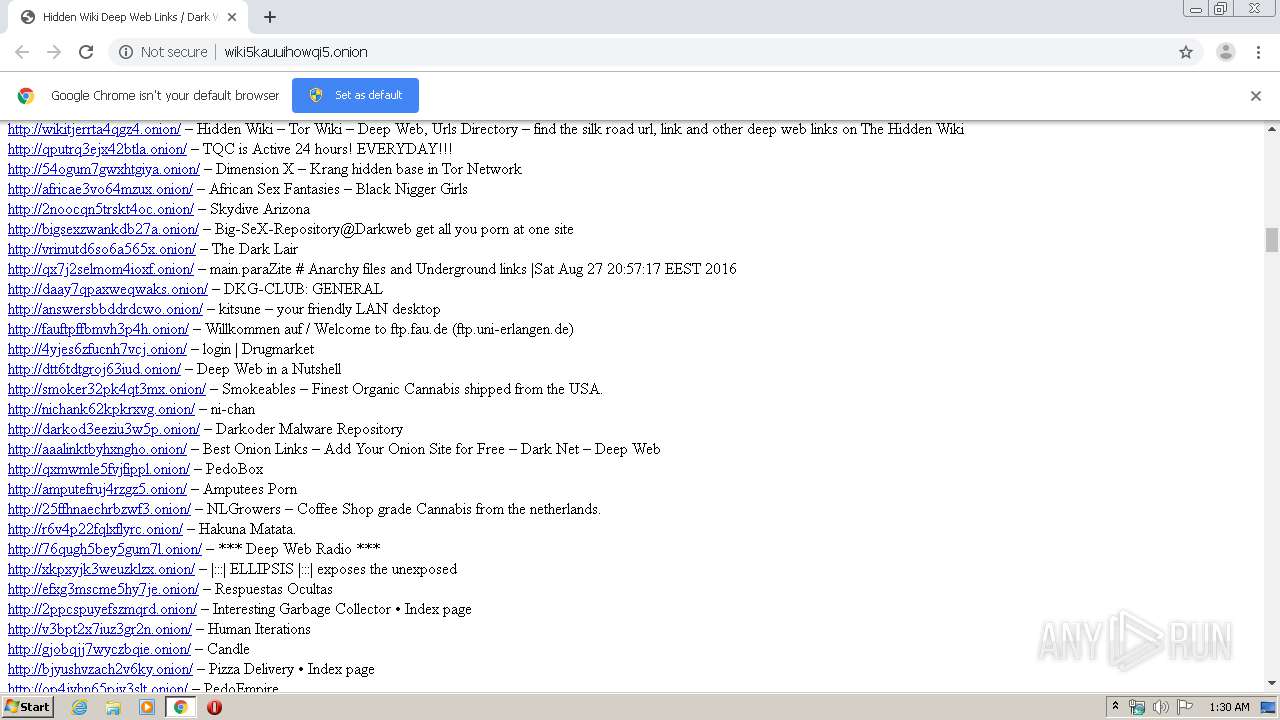
Task: Open the volume tray icon
Action: [1161, 707]
